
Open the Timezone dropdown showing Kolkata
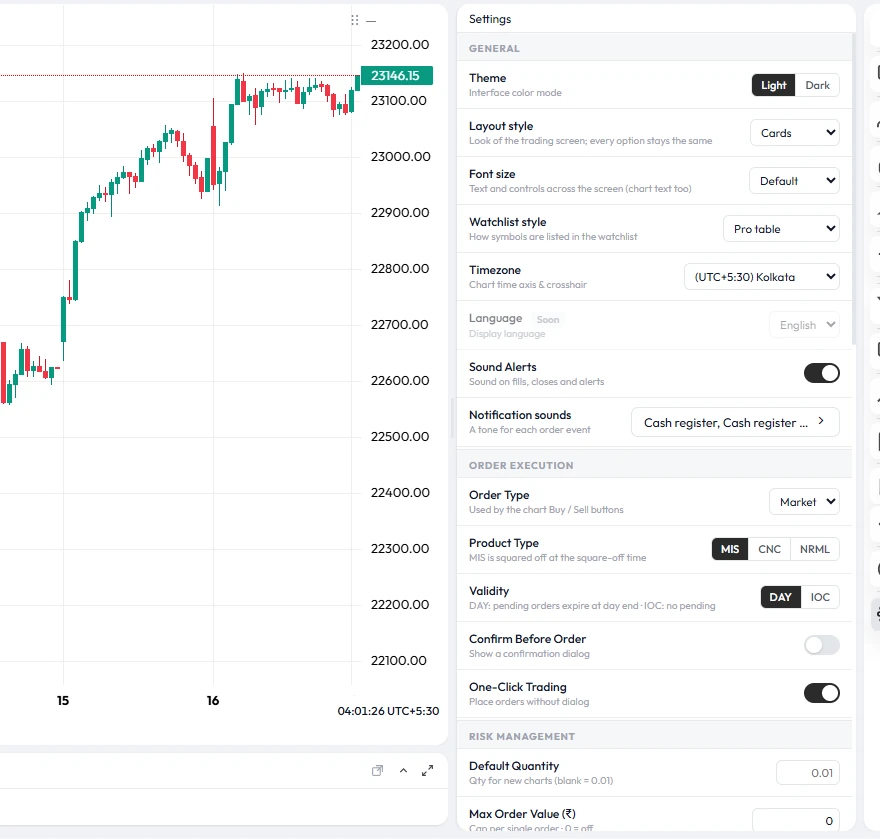(762, 277)
